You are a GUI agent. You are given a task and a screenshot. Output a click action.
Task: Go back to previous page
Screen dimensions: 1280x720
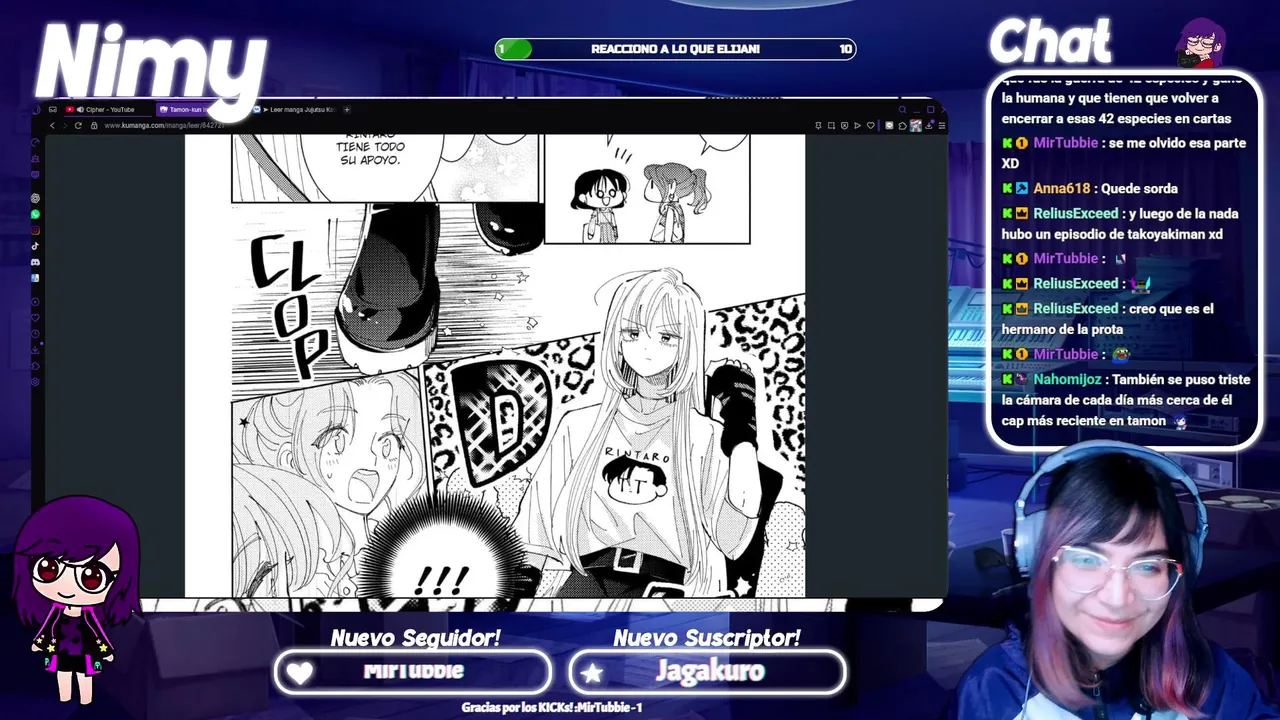[53, 126]
